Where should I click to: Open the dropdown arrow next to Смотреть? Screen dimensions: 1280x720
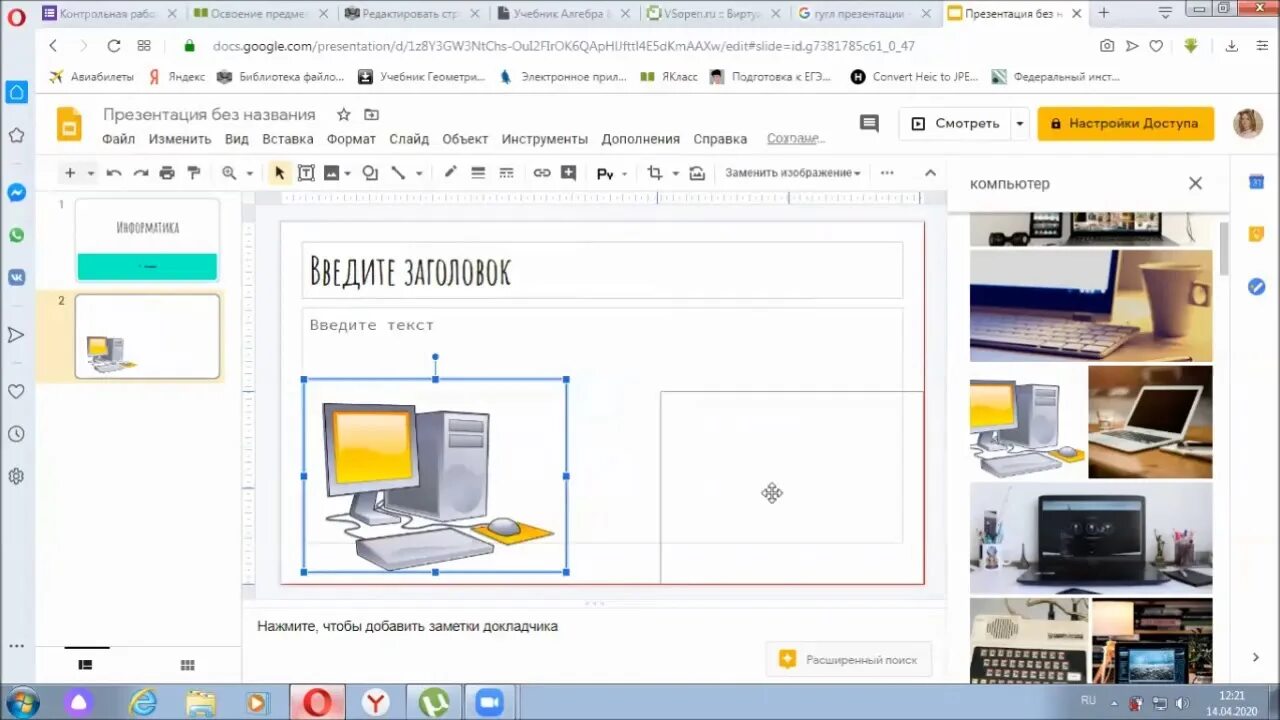coord(1019,124)
